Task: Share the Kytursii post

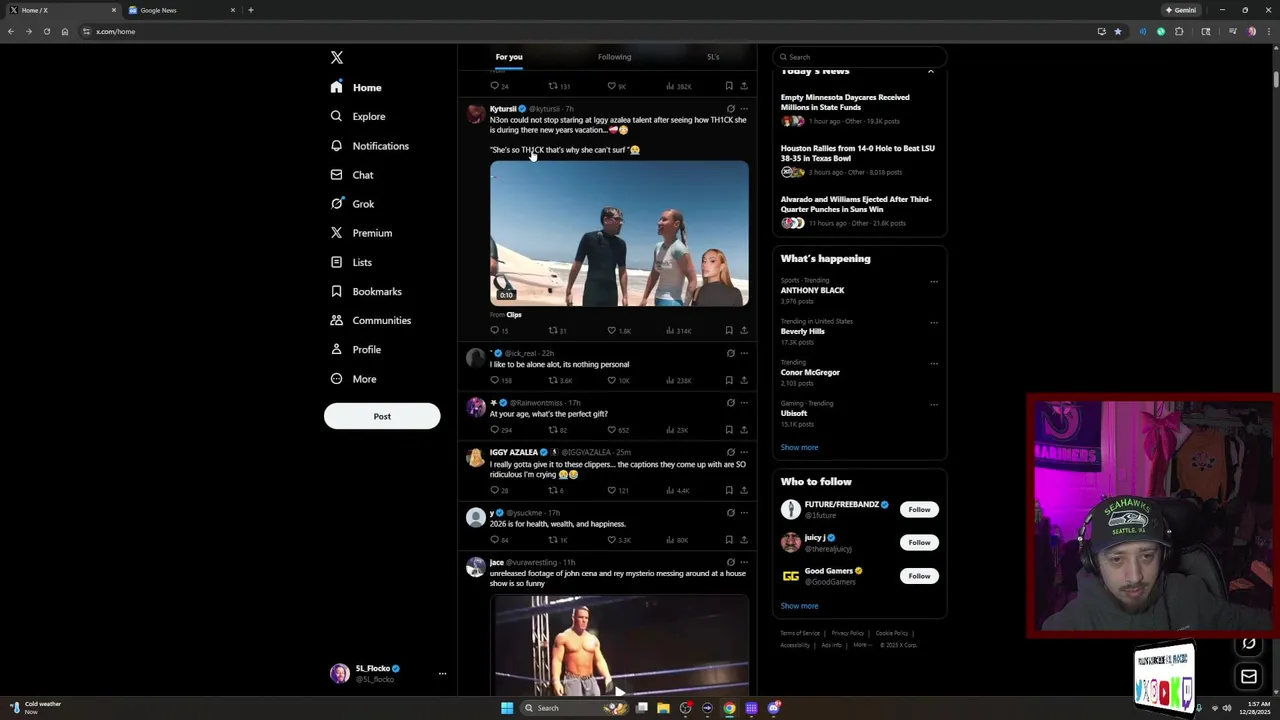Action: (x=743, y=330)
